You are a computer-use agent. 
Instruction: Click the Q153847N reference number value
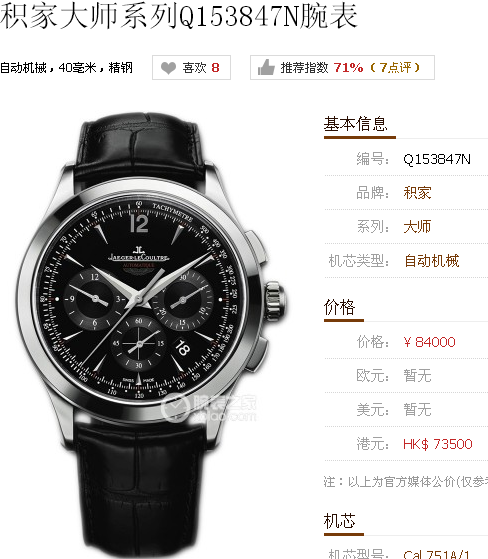pos(437,159)
